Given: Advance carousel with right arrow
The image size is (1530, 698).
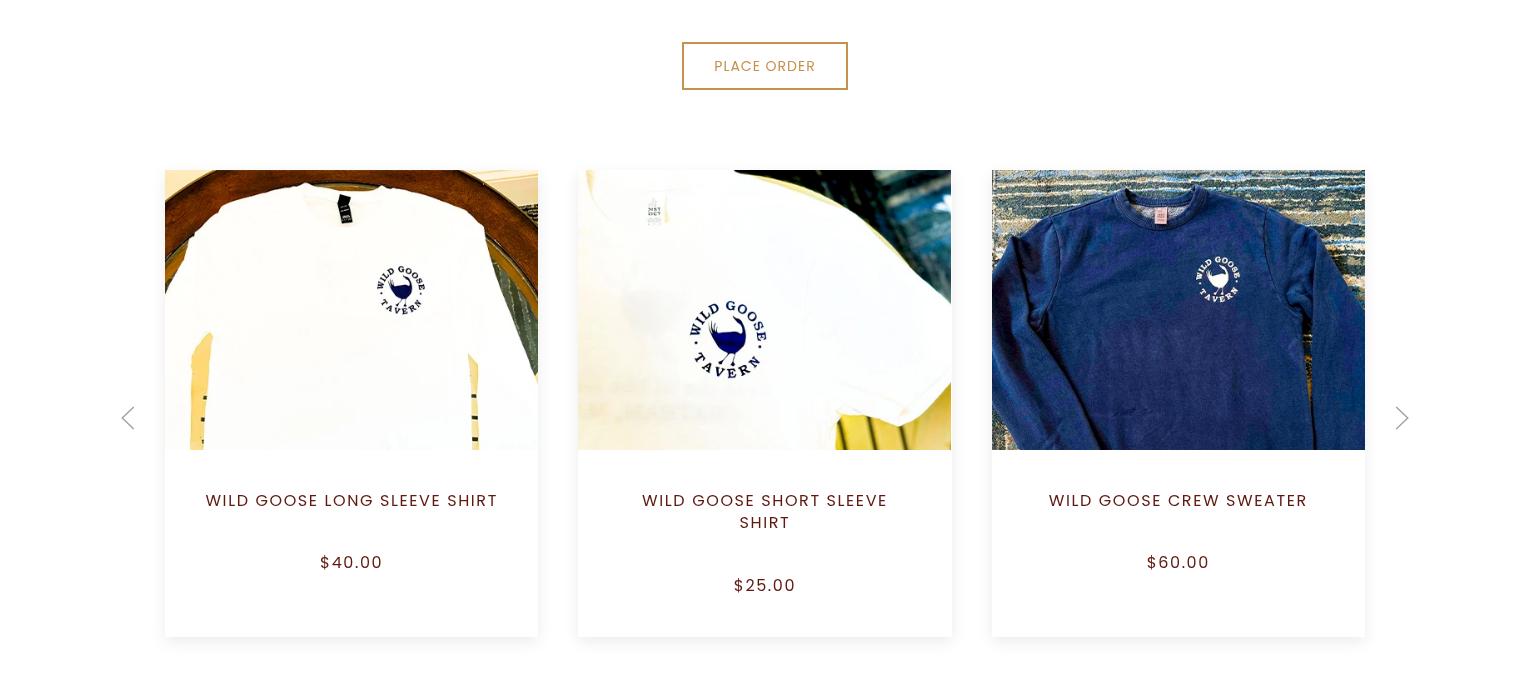Looking at the screenshot, I should click(1402, 418).
